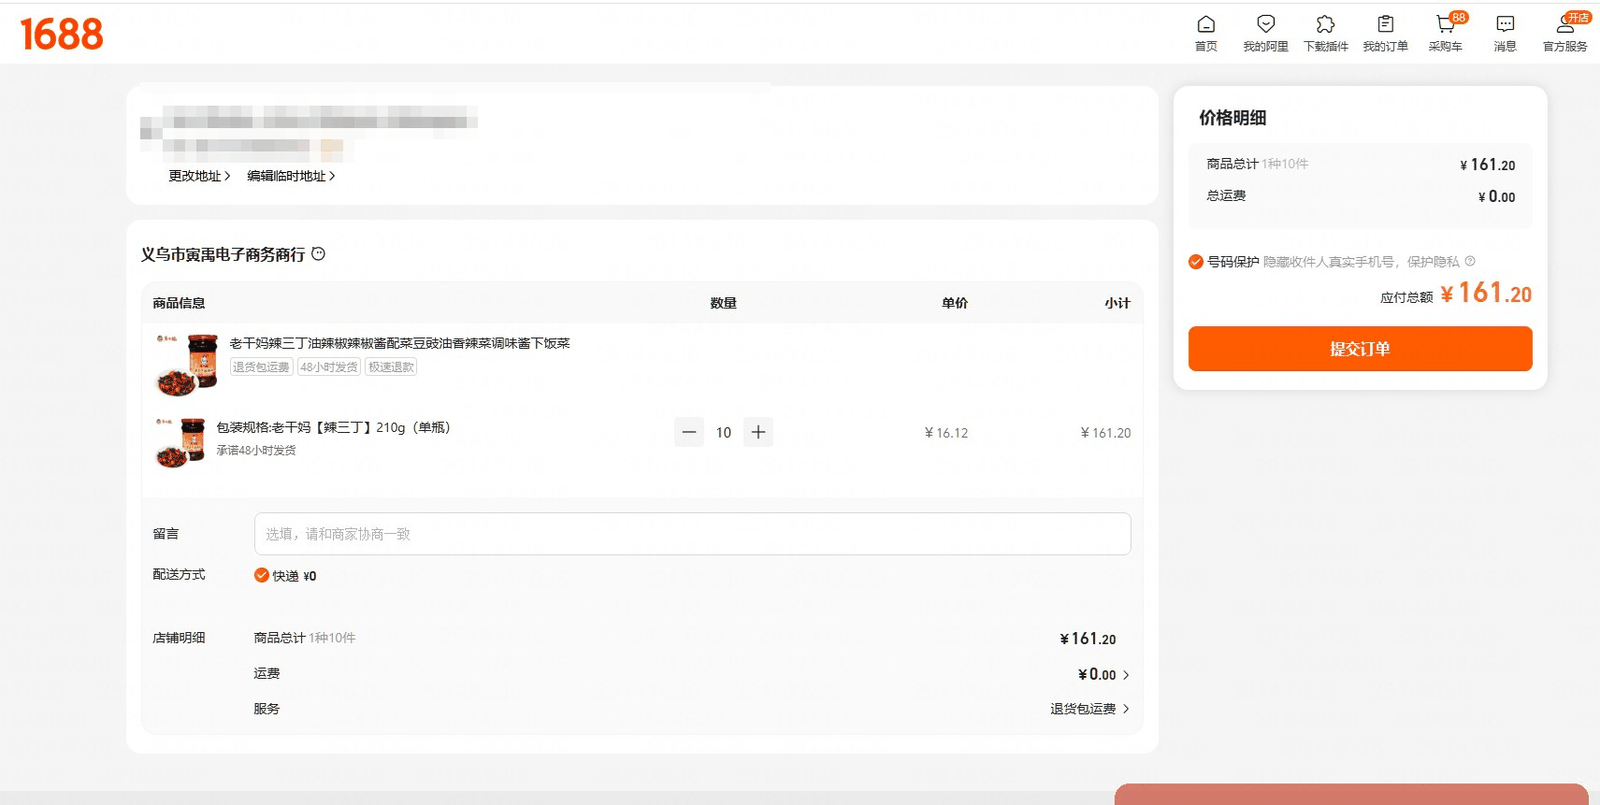Click 编辑临时地址 link

[291, 176]
